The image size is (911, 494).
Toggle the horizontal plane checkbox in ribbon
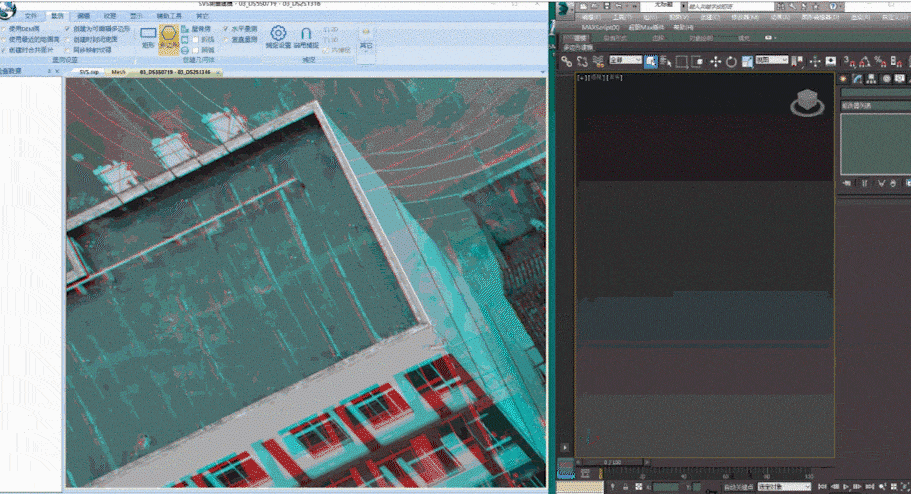pos(227,29)
